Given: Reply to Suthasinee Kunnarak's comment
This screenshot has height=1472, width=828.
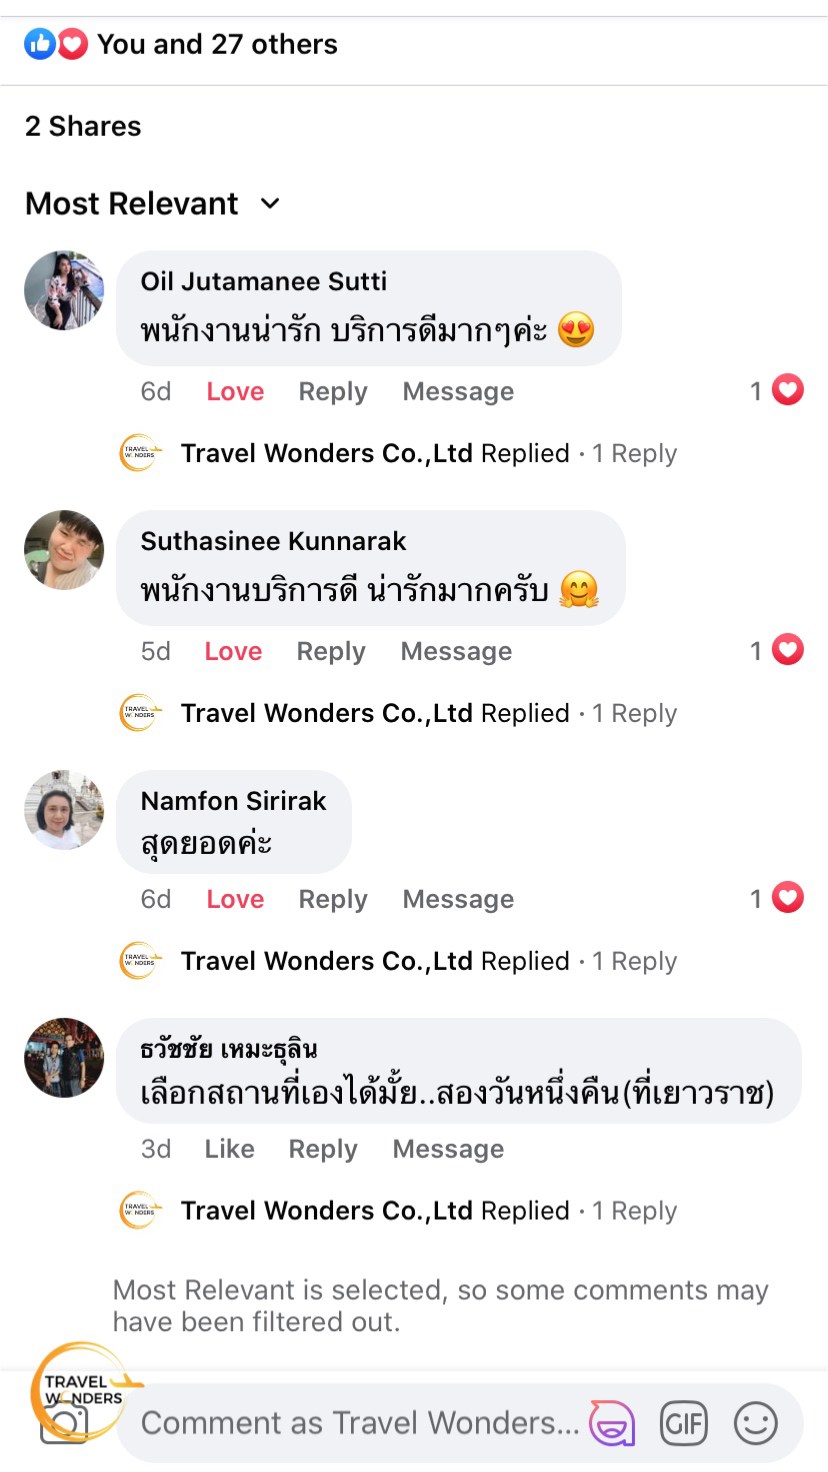Looking at the screenshot, I should [x=331, y=652].
